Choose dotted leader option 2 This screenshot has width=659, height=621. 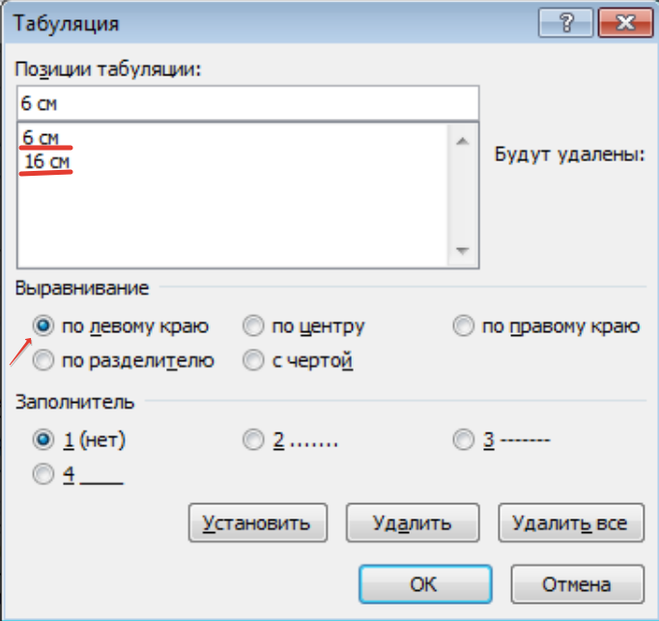253,440
